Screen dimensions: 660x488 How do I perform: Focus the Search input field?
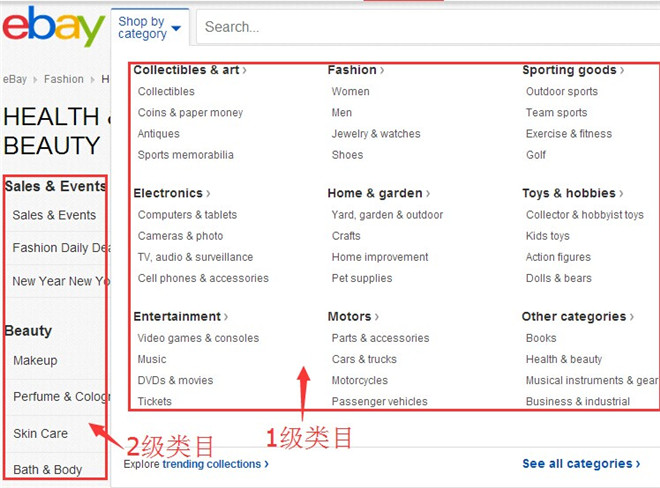click(428, 27)
